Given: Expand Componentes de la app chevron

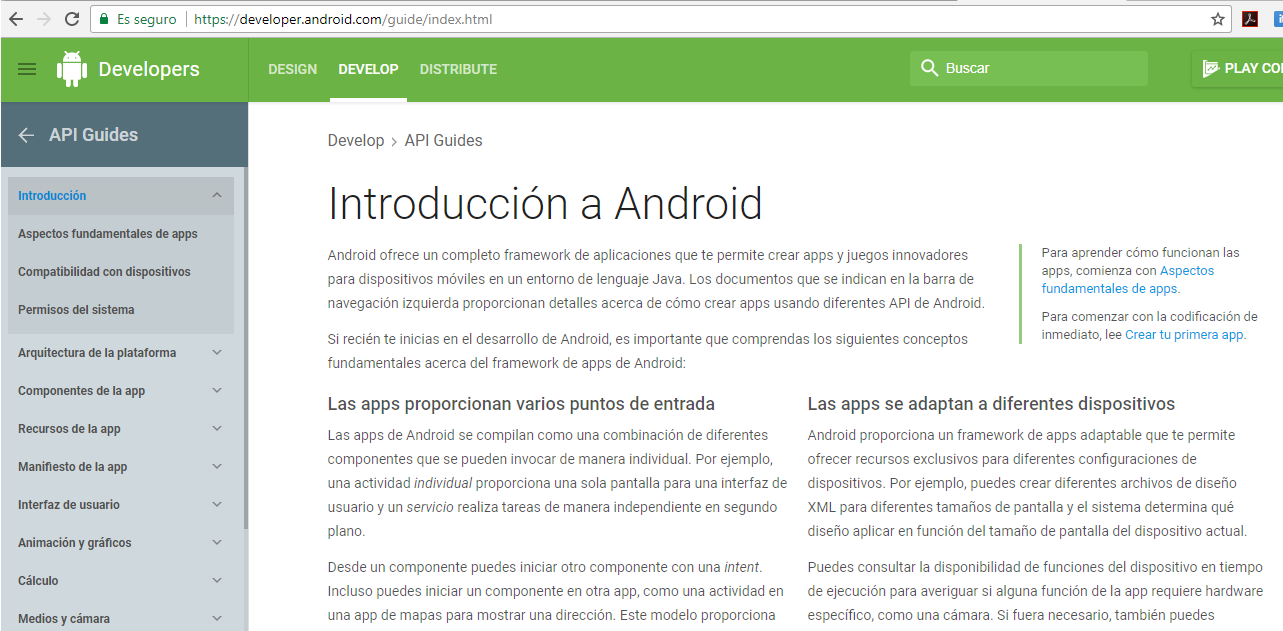Looking at the screenshot, I should coord(217,390).
